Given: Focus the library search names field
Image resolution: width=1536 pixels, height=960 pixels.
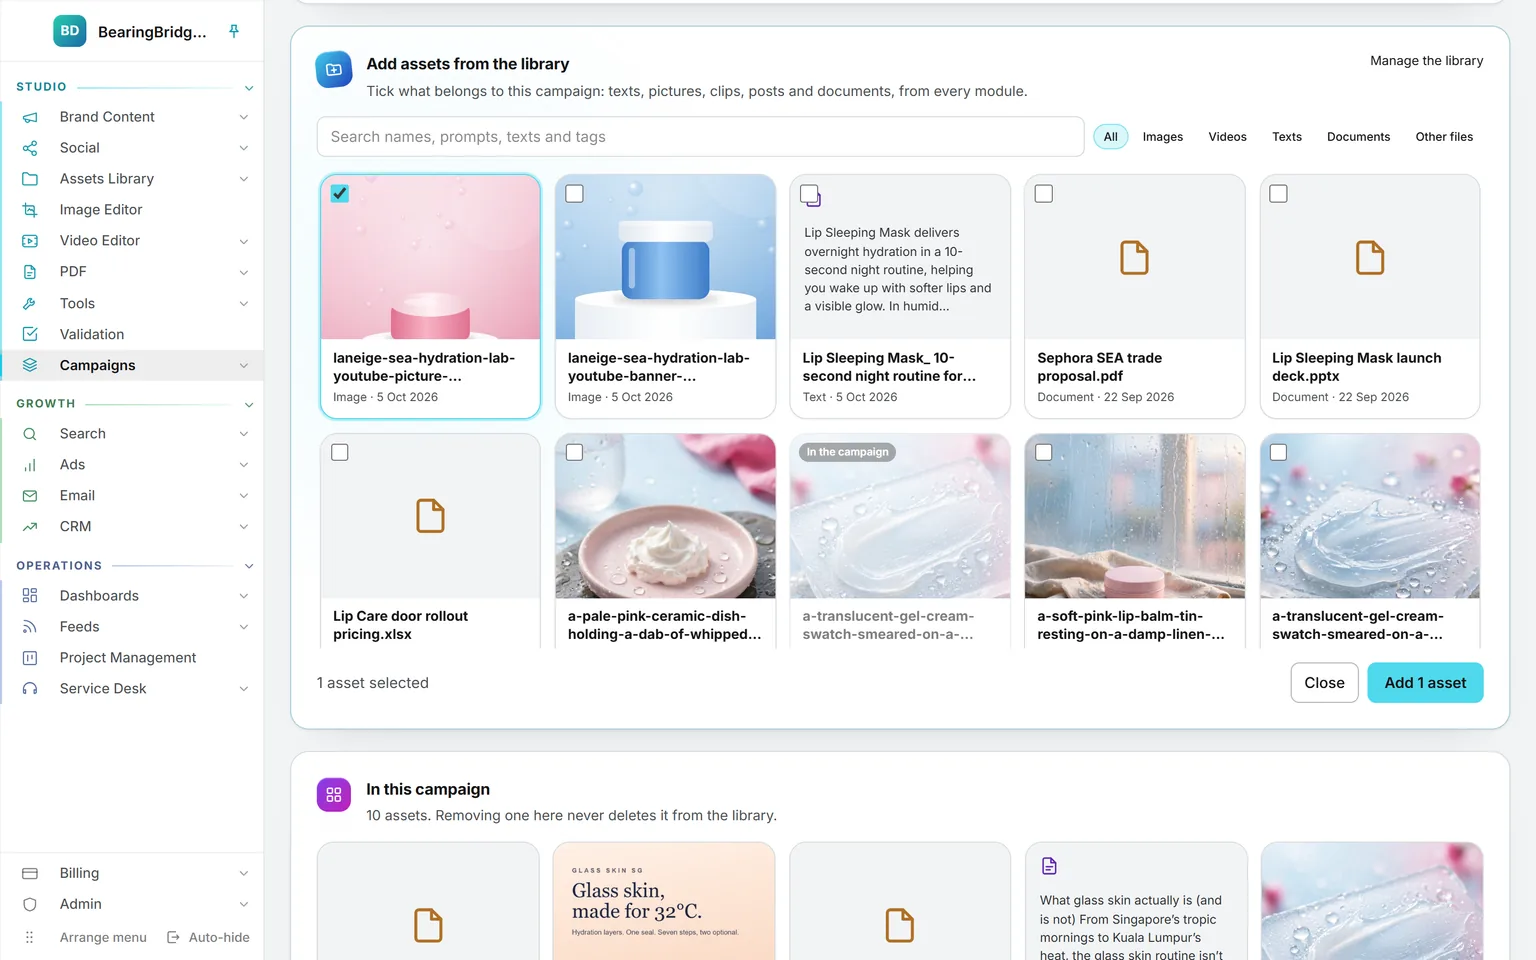Looking at the screenshot, I should pyautogui.click(x=700, y=137).
